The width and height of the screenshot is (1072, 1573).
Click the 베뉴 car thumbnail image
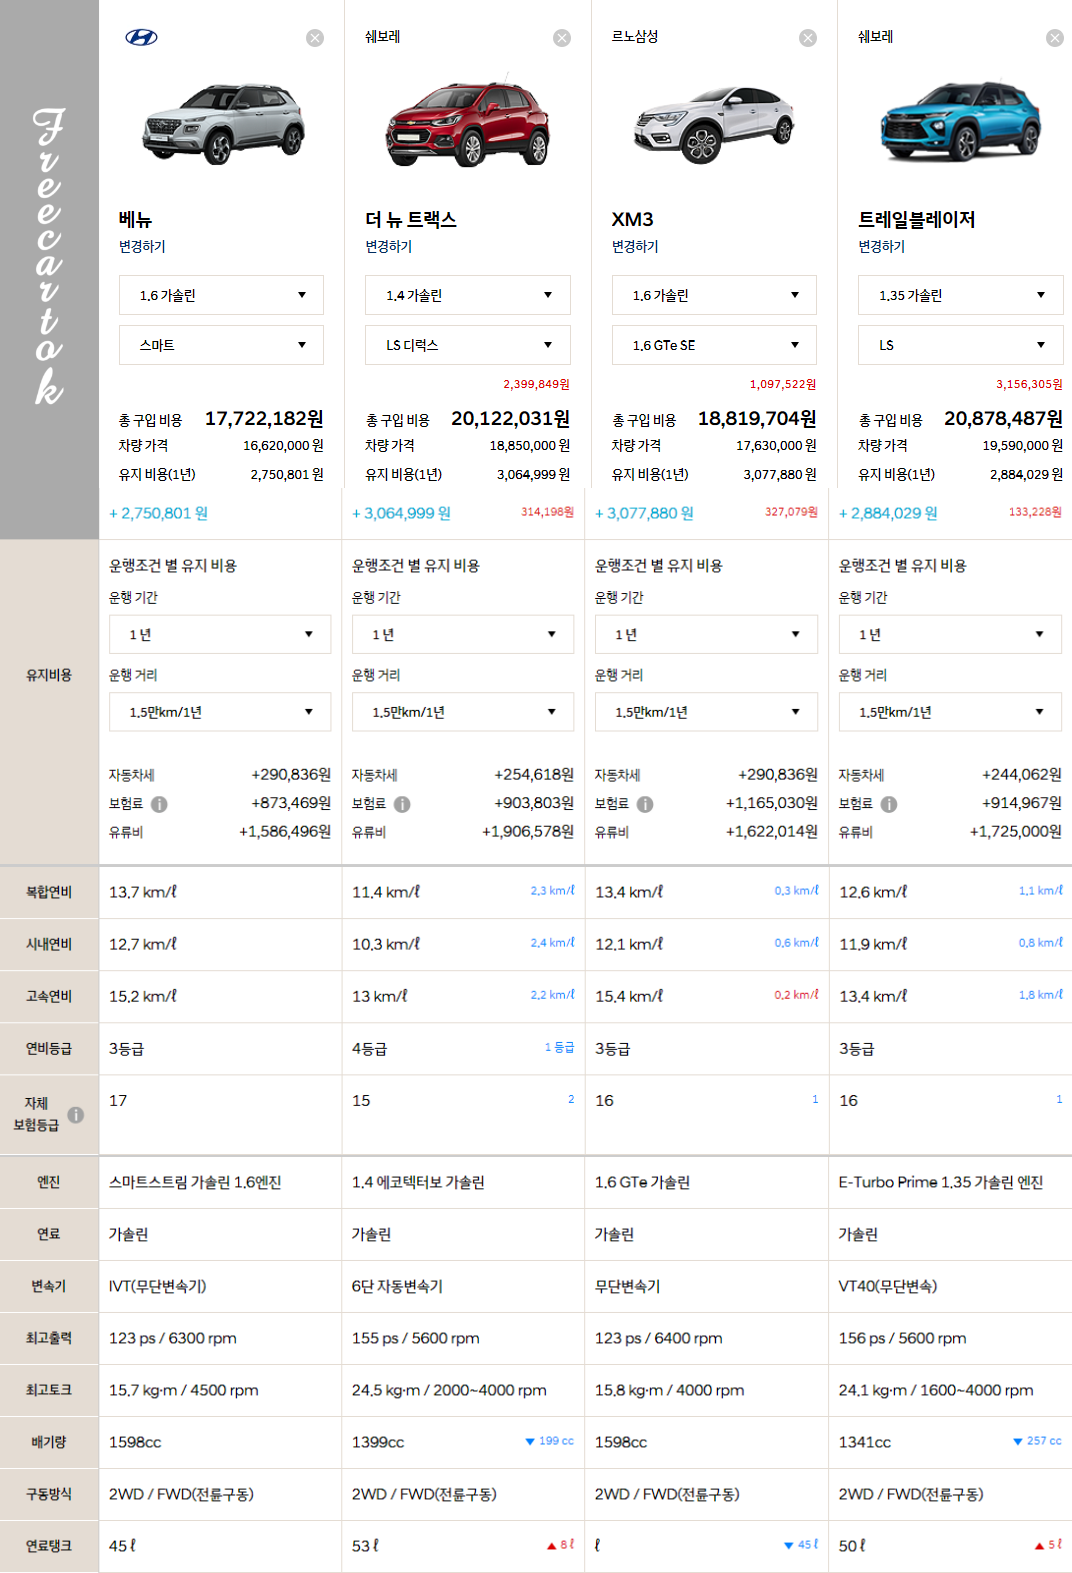pyautogui.click(x=224, y=124)
